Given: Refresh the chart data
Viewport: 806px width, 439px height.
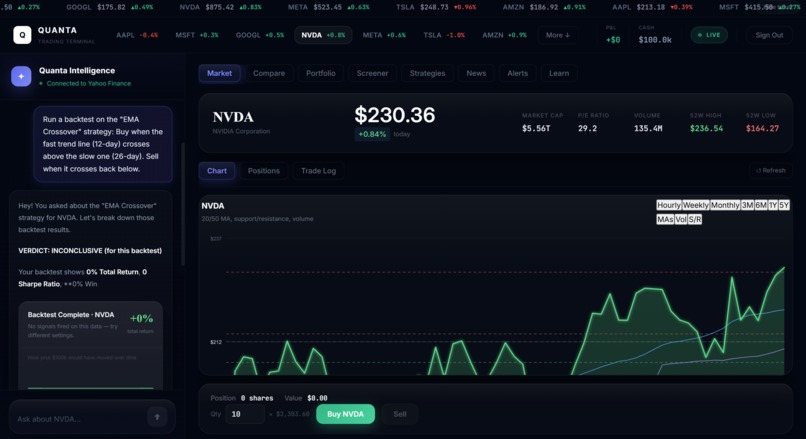Looking at the screenshot, I should coord(771,170).
